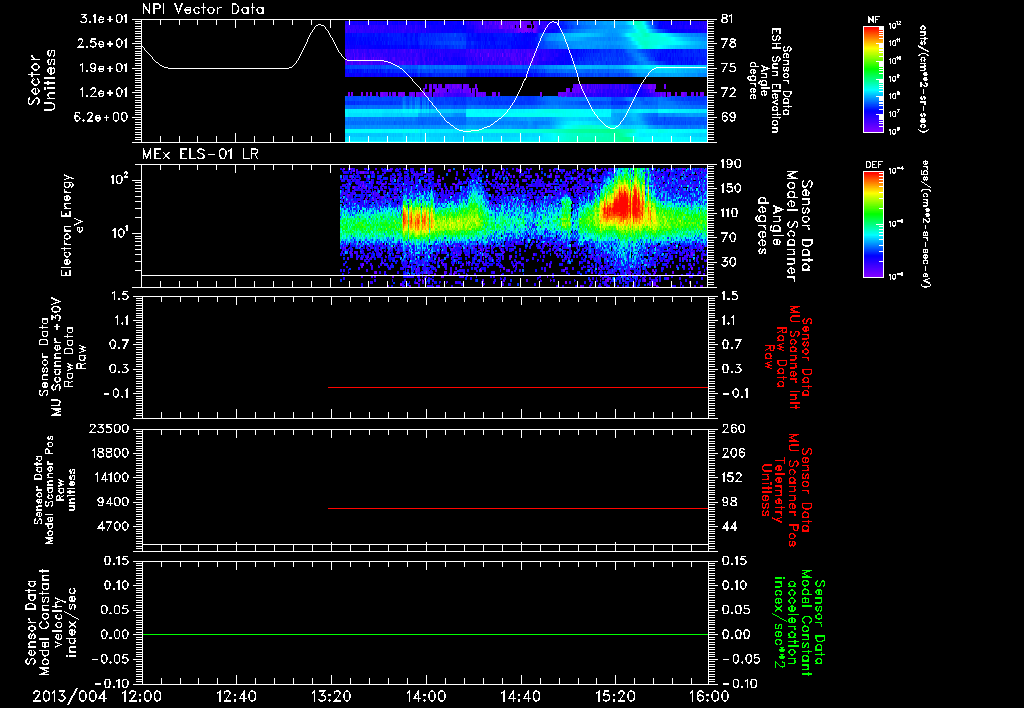Click the "ESH Sun Elevation Angle" axis label
The image size is (1024, 708).
[x=771, y=80]
